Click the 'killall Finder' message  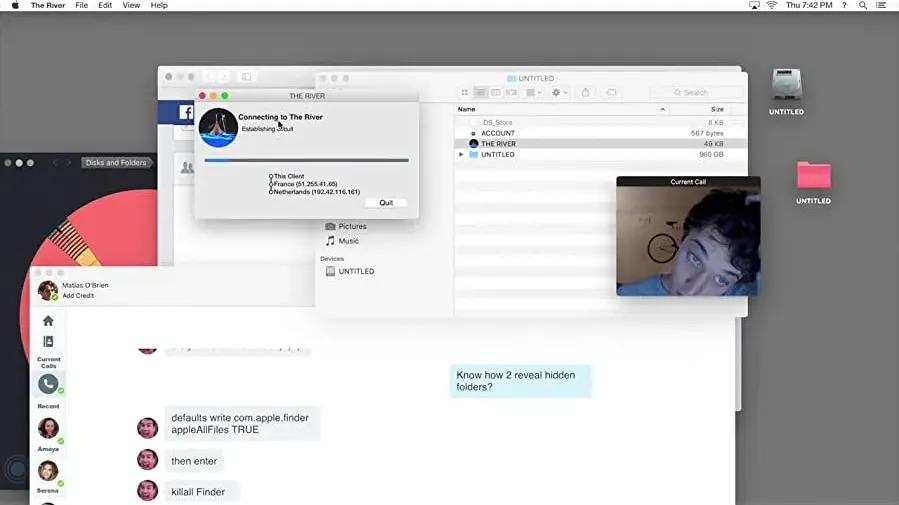click(x=201, y=492)
